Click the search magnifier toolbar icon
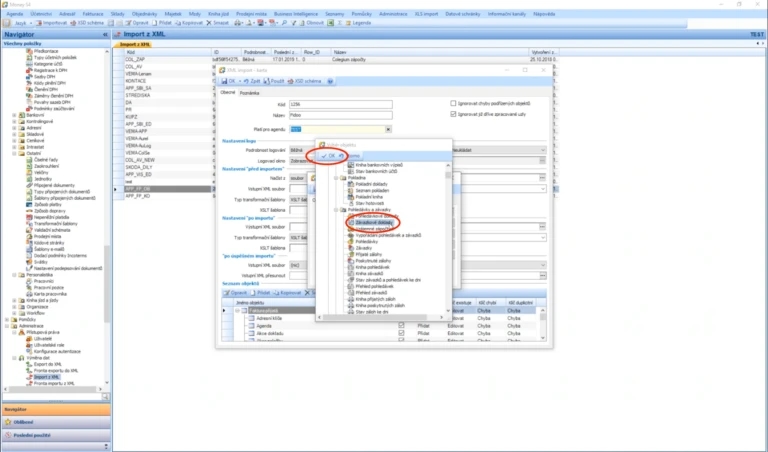 click(x=284, y=23)
